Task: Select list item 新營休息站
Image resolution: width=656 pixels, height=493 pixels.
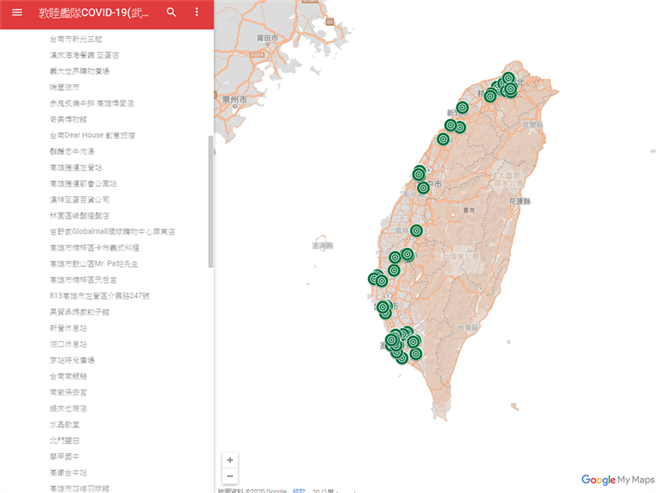Action: [68, 328]
